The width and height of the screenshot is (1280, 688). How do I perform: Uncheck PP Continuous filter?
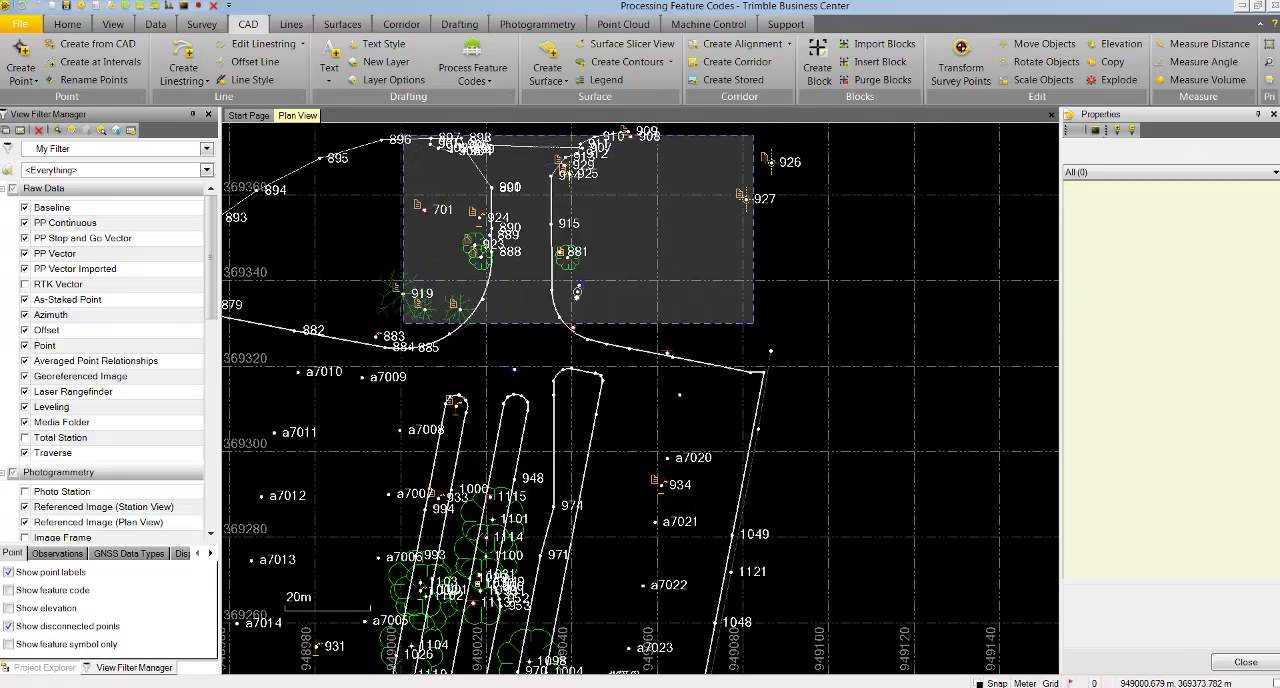tap(25, 223)
